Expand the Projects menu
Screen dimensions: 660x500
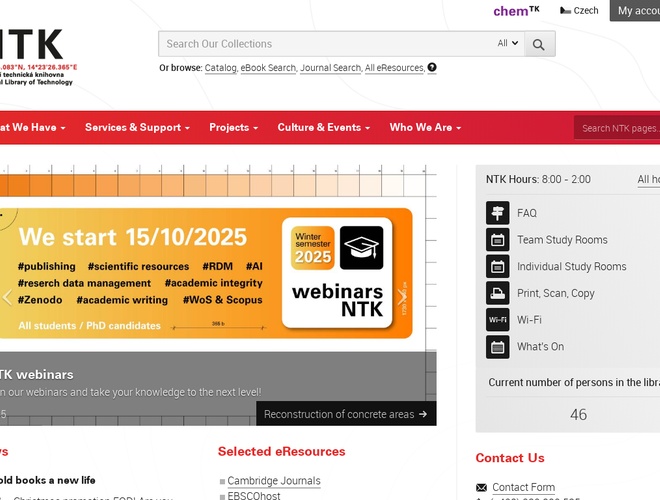[233, 128]
